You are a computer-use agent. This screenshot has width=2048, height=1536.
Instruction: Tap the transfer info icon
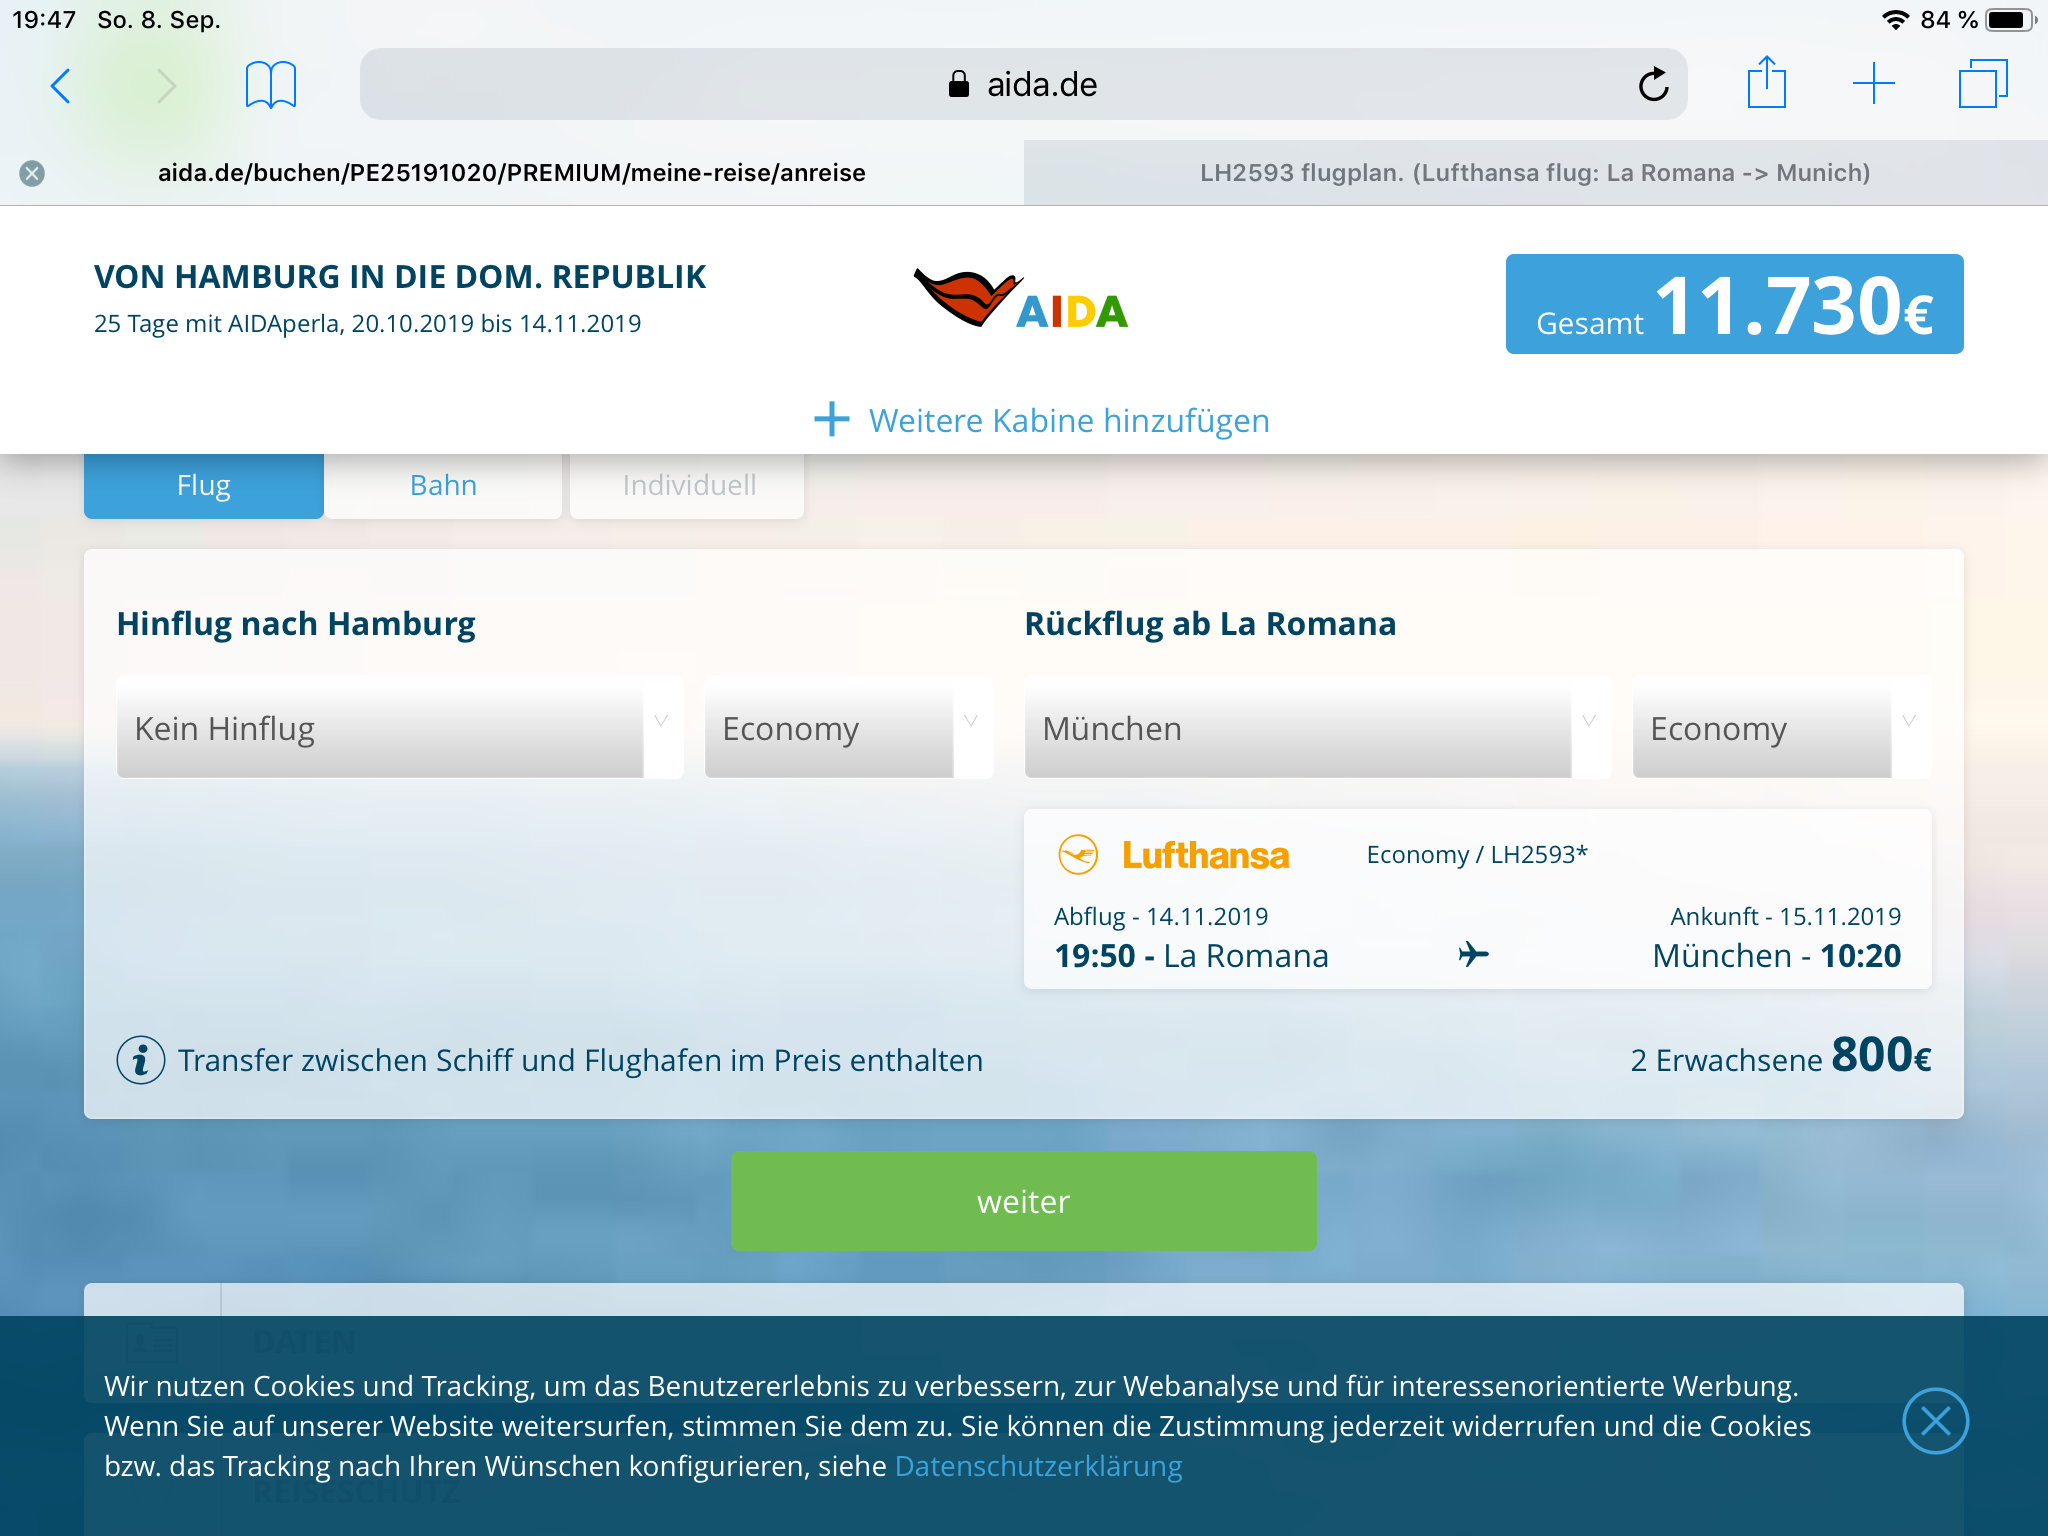click(141, 1060)
